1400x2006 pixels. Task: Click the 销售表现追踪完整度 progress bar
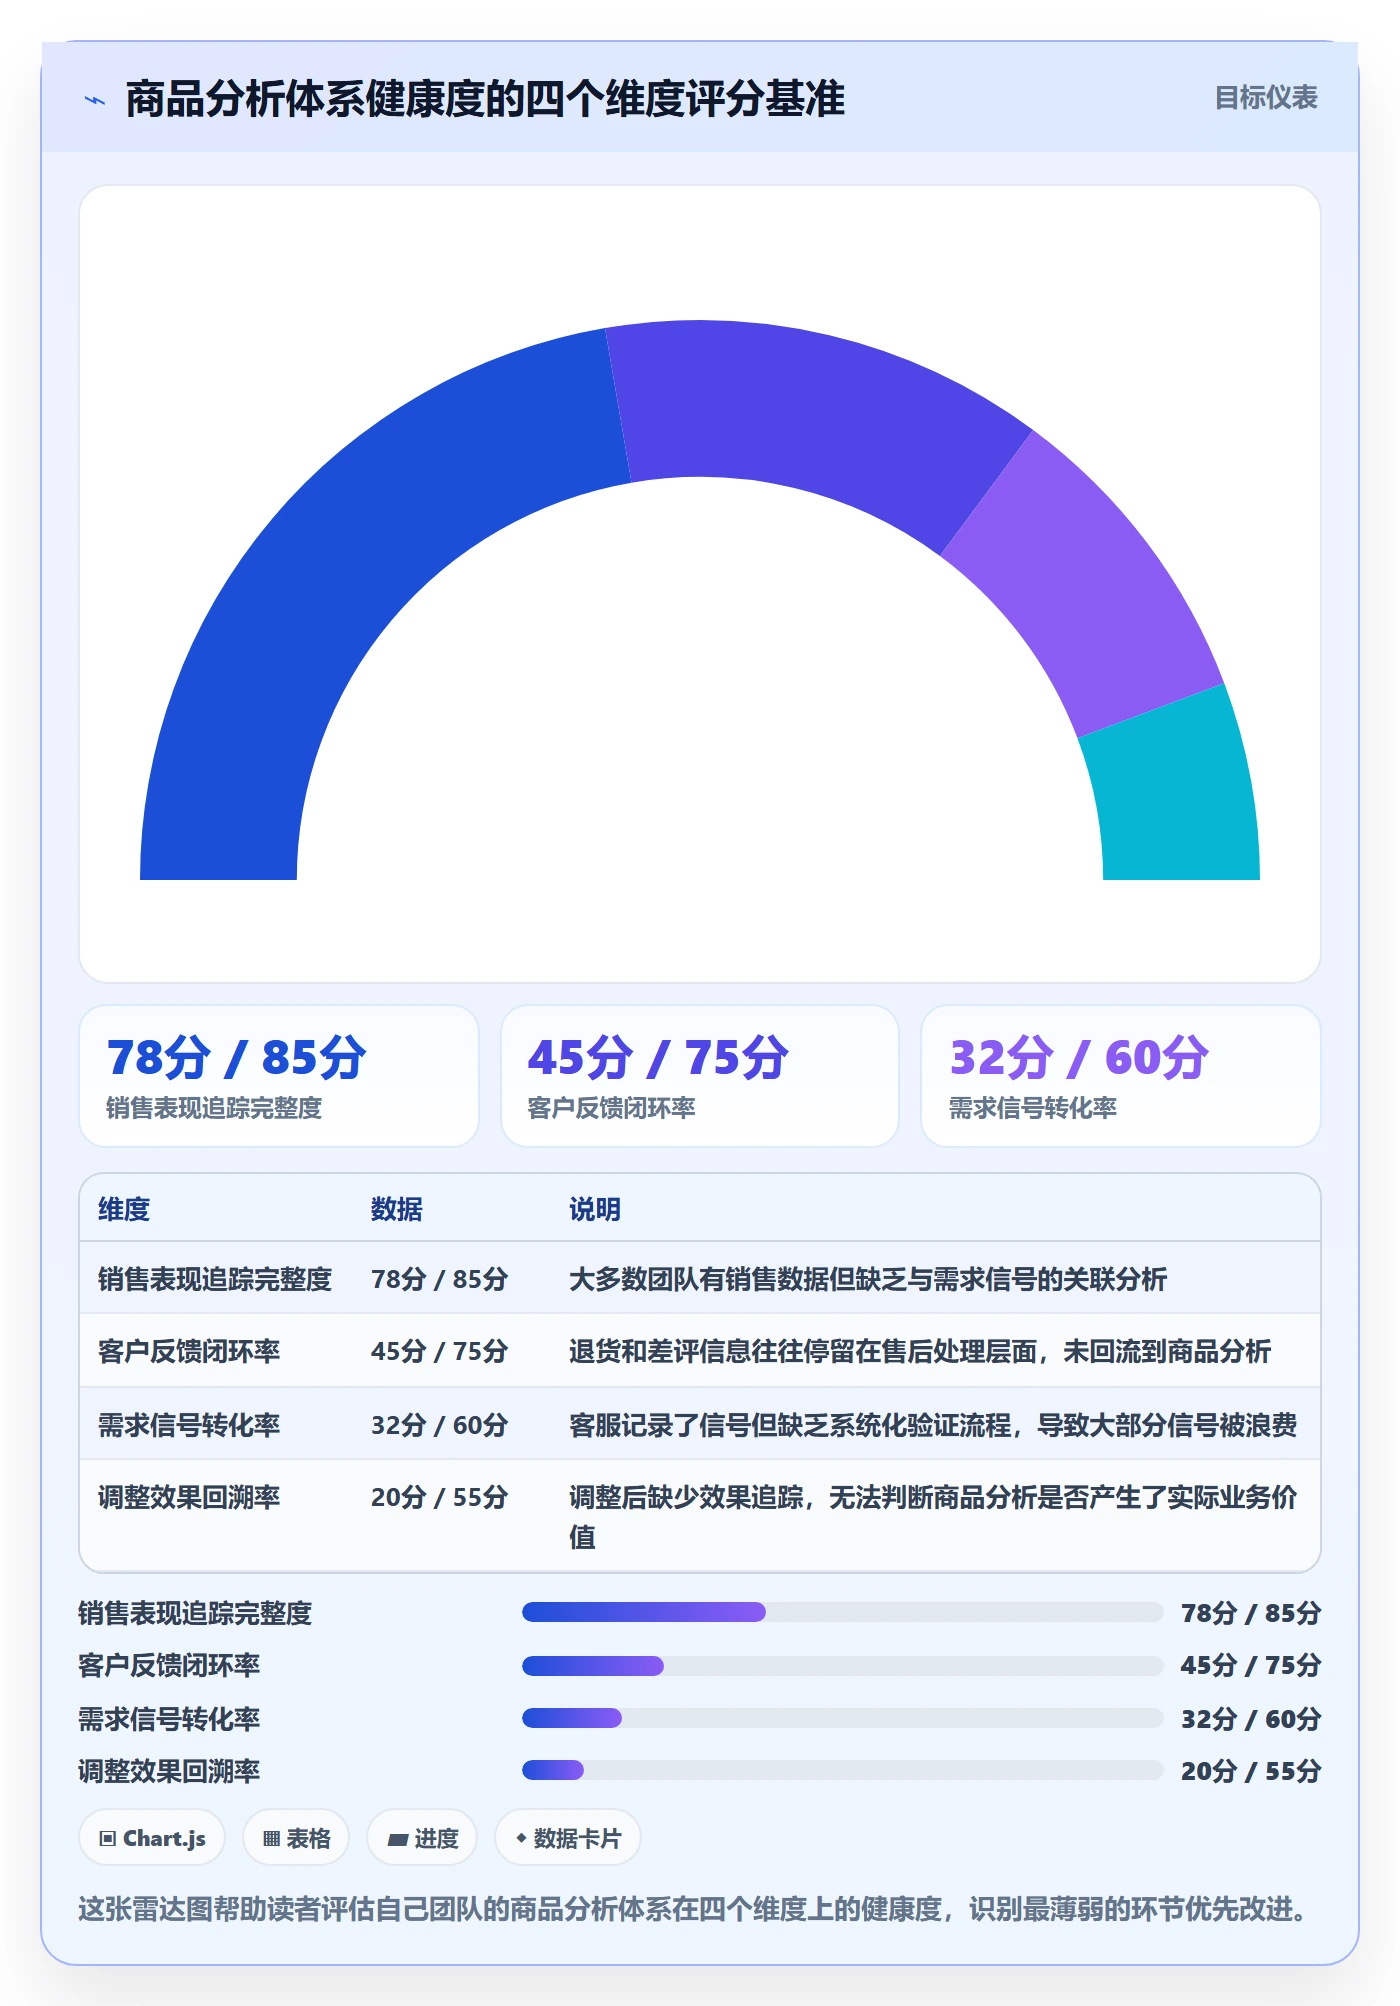click(842, 1612)
